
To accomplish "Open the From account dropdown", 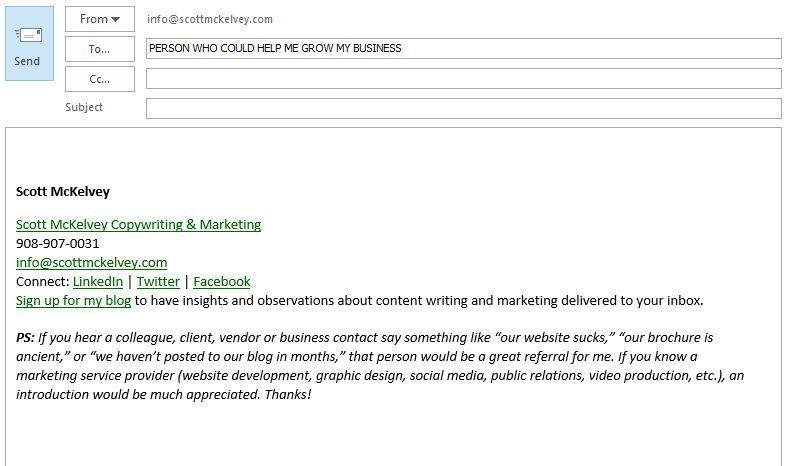I will click(x=100, y=19).
